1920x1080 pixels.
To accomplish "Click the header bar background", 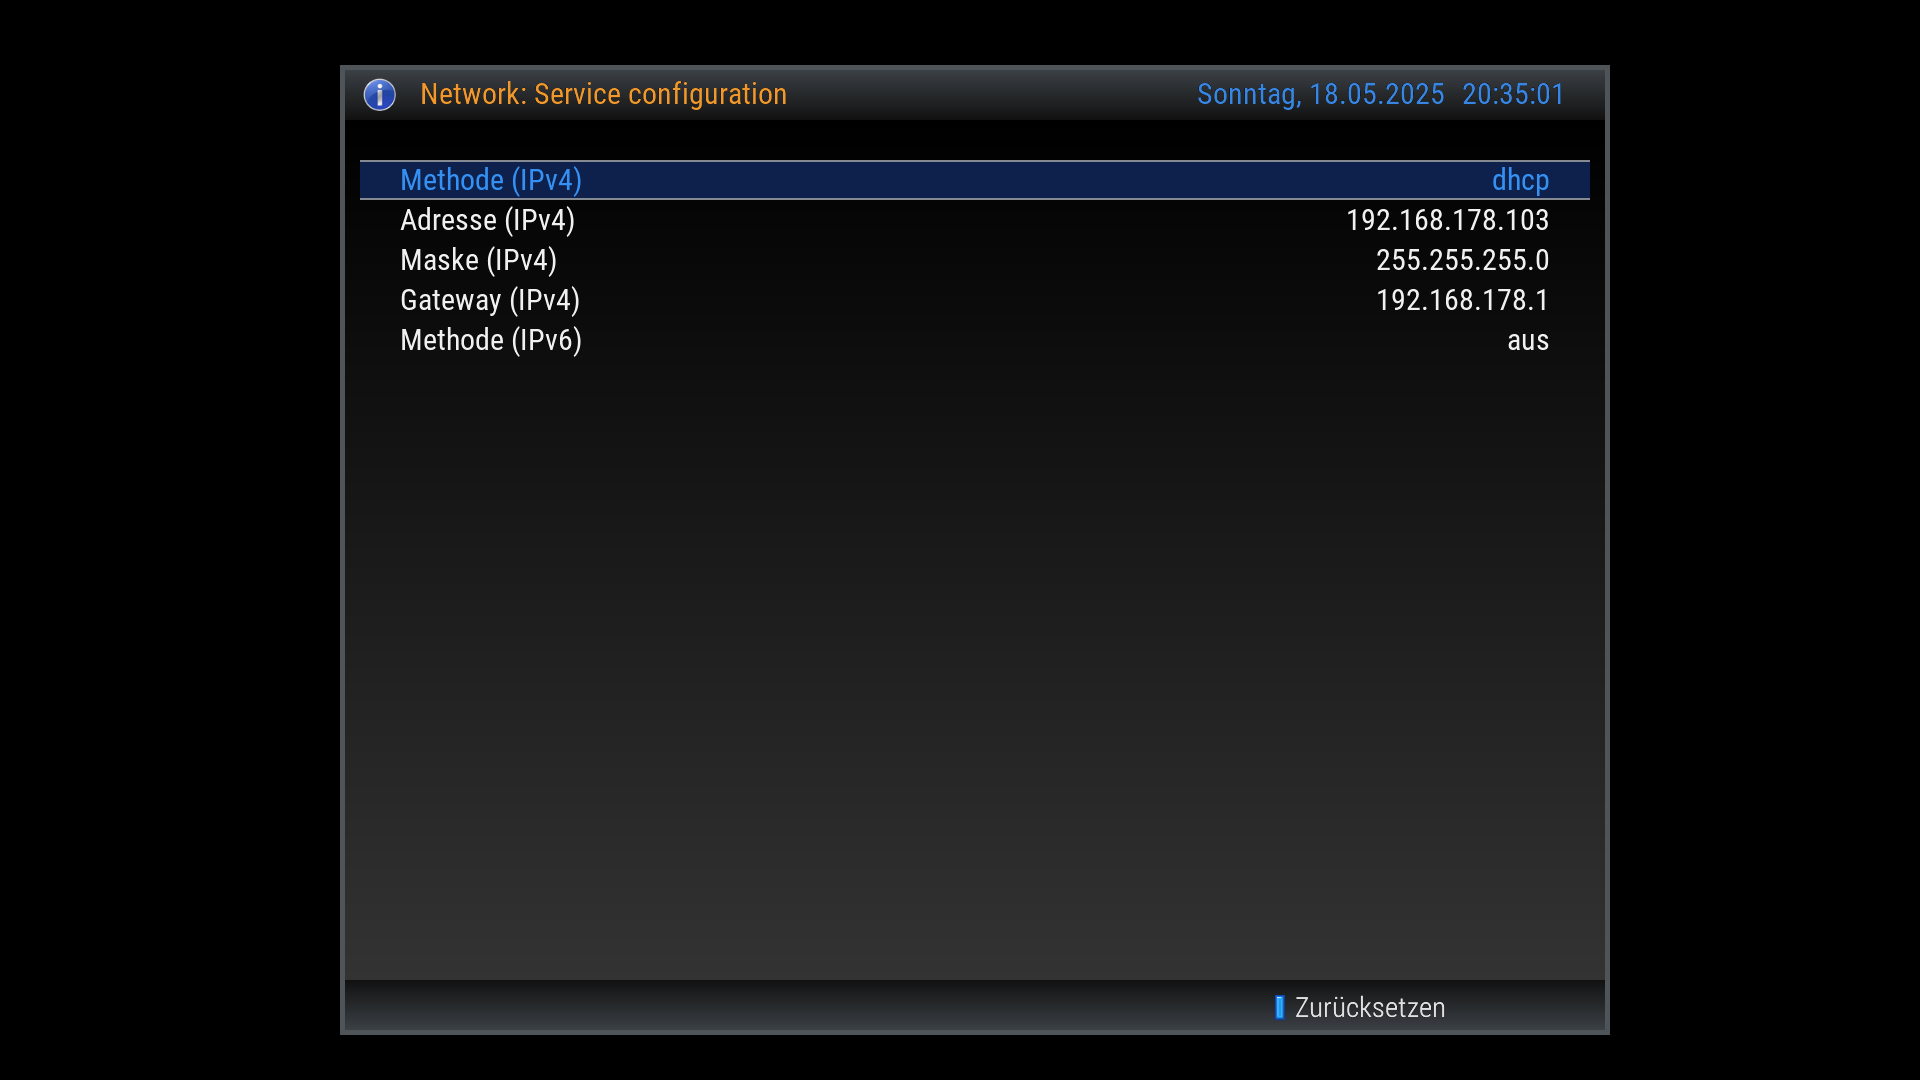I will click(990, 94).
